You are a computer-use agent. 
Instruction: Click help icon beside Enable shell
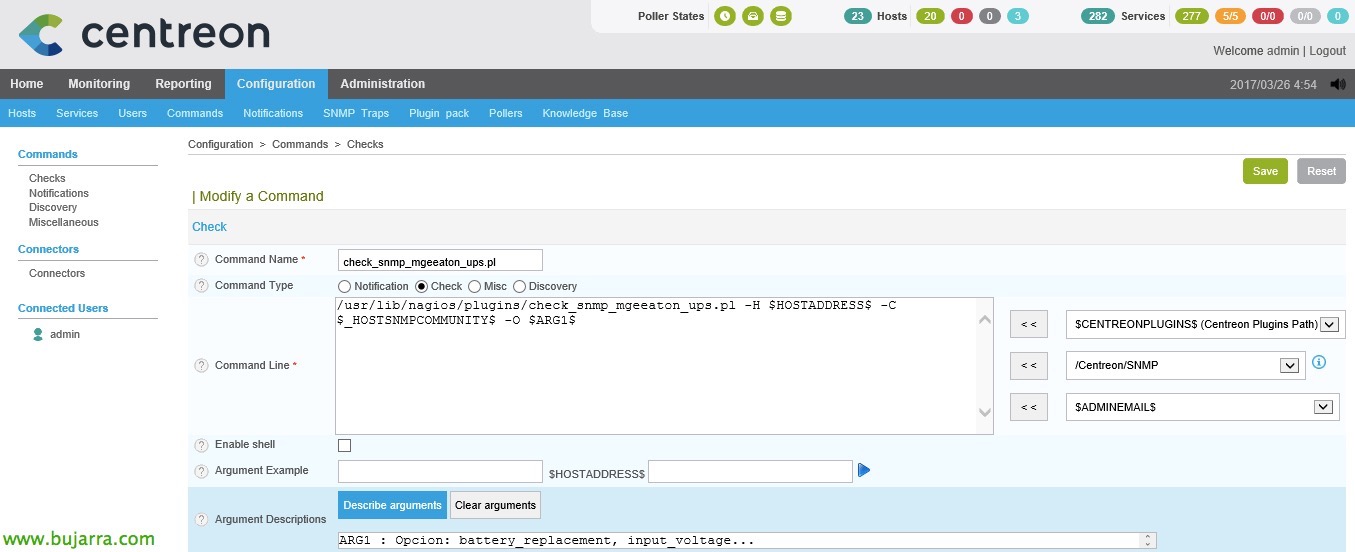201,445
